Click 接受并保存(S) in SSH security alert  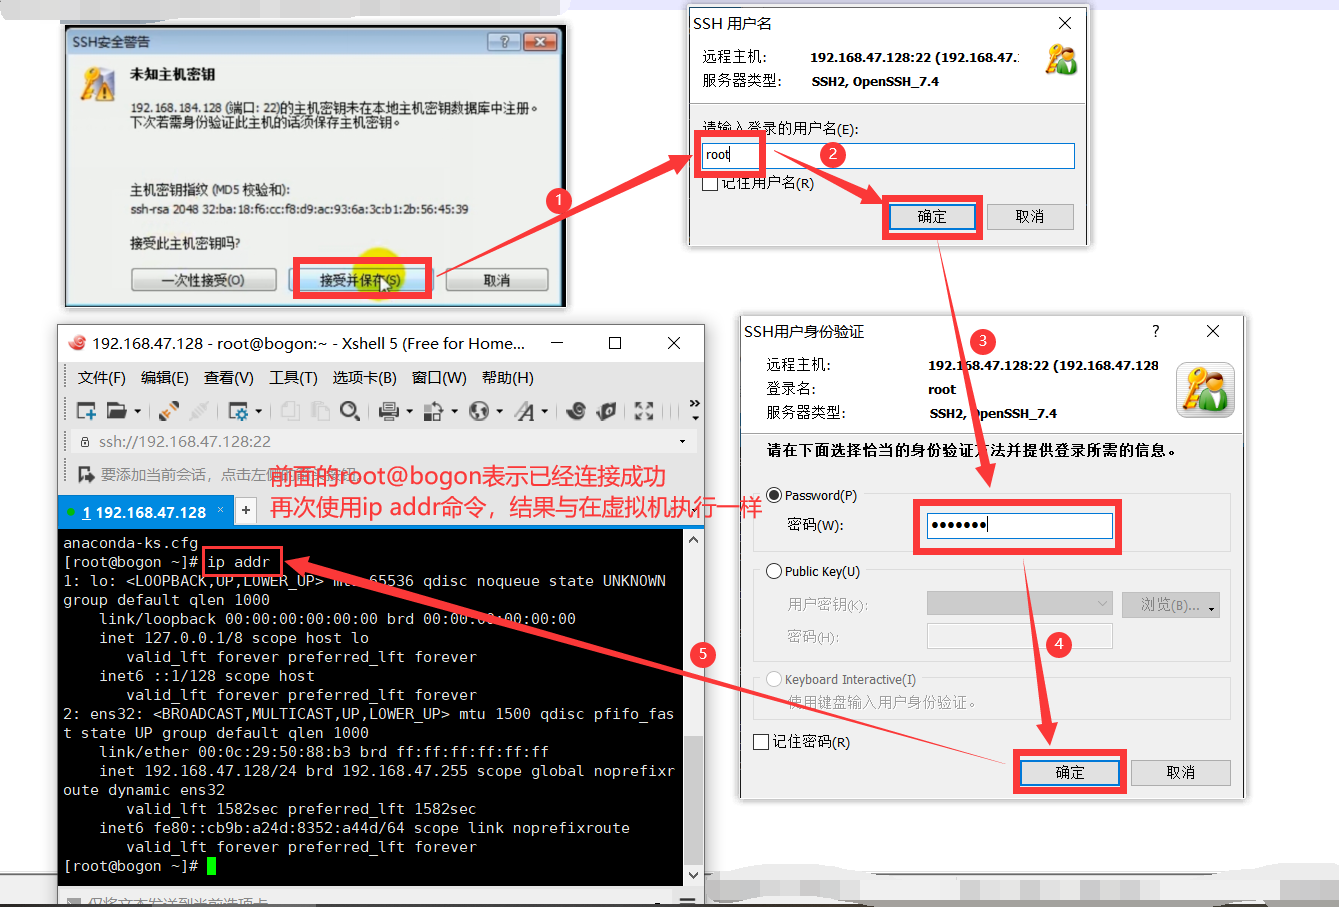pos(360,280)
